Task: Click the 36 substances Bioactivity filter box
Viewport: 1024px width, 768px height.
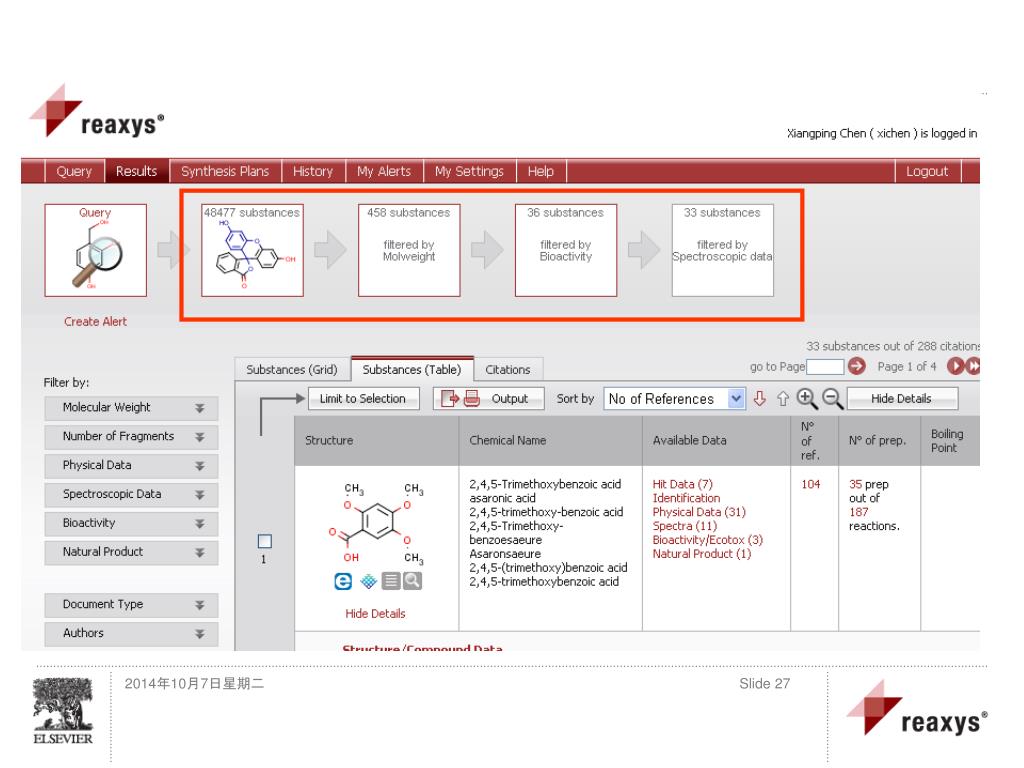Action: [566, 250]
